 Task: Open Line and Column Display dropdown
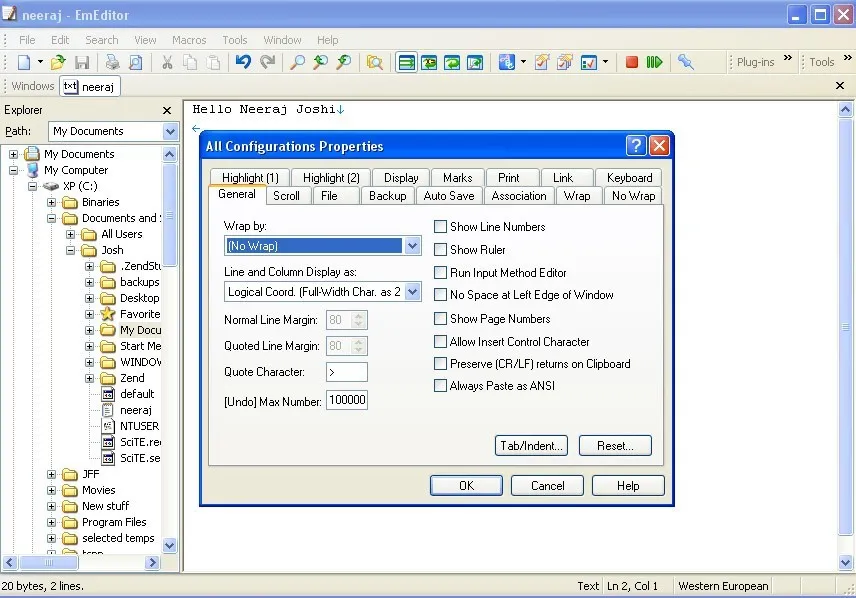pos(413,292)
